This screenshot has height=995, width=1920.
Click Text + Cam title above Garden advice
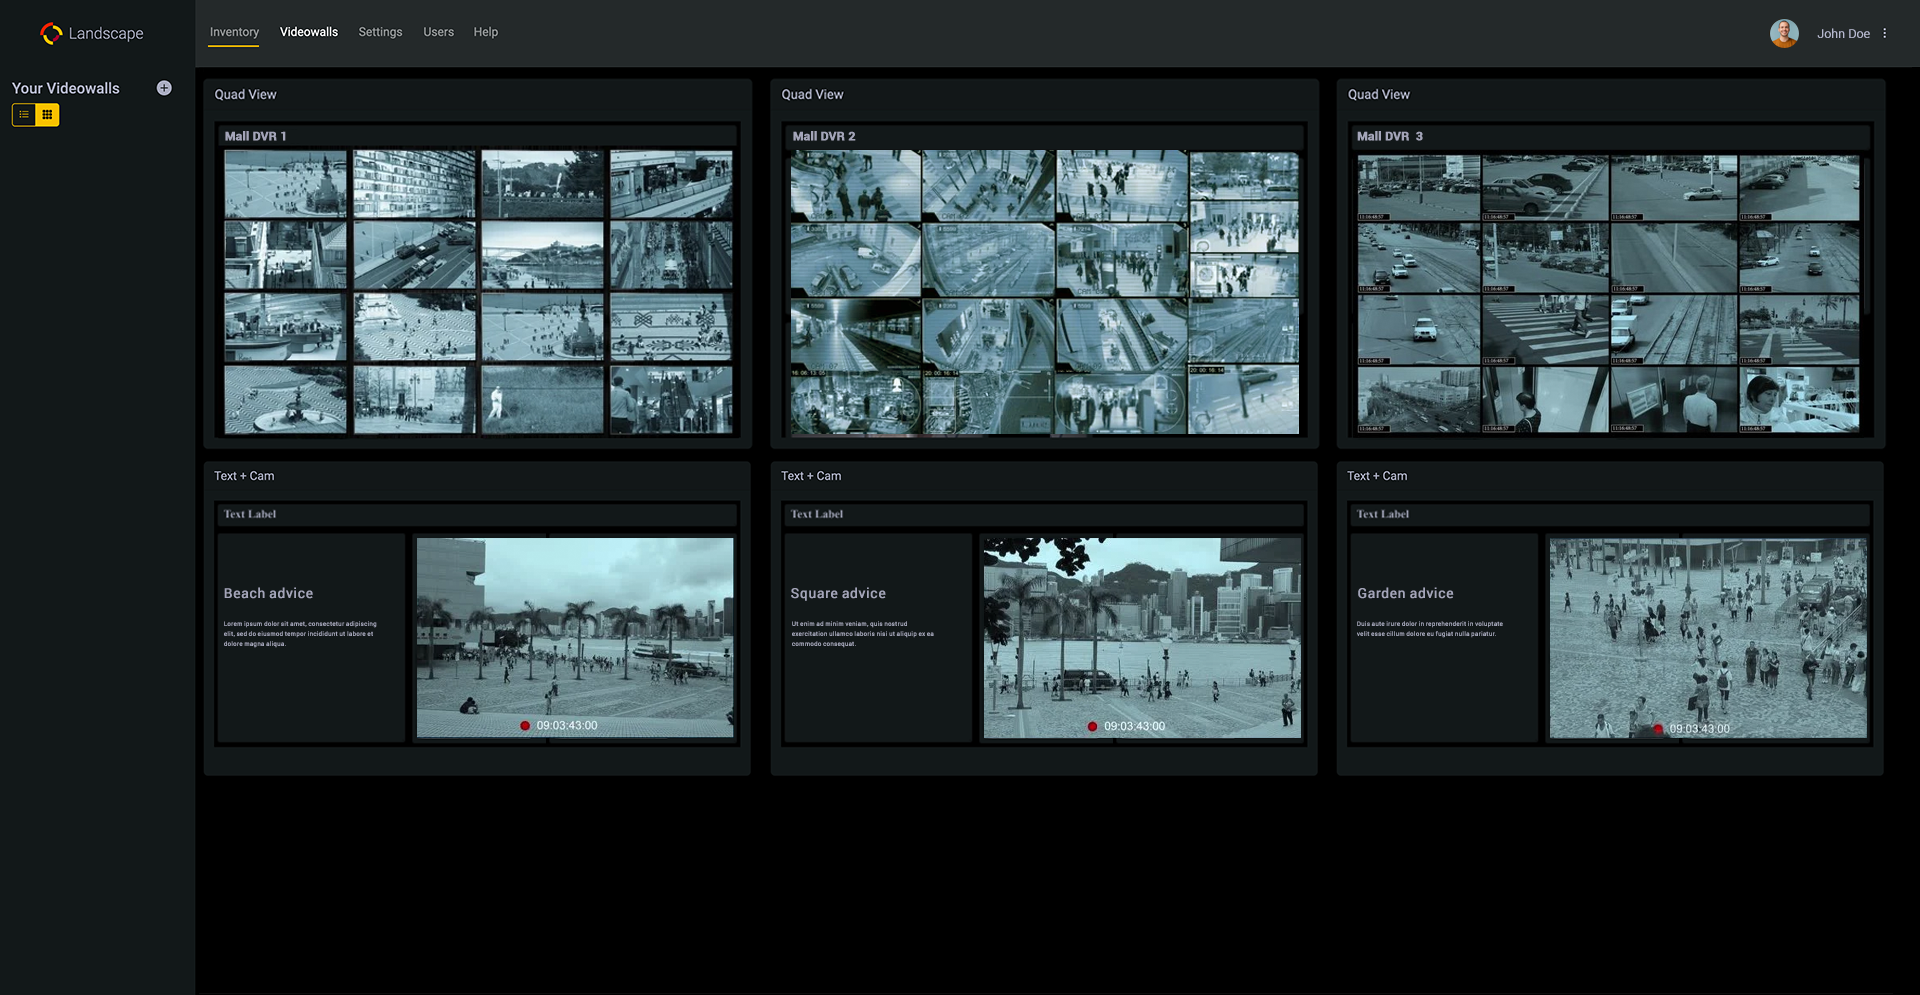(x=1377, y=476)
